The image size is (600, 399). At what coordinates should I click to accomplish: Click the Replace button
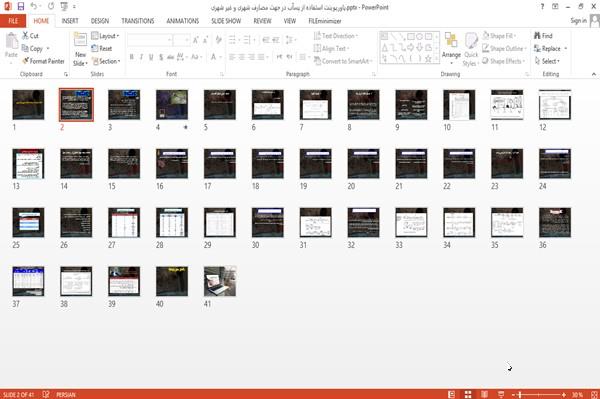tap(551, 49)
